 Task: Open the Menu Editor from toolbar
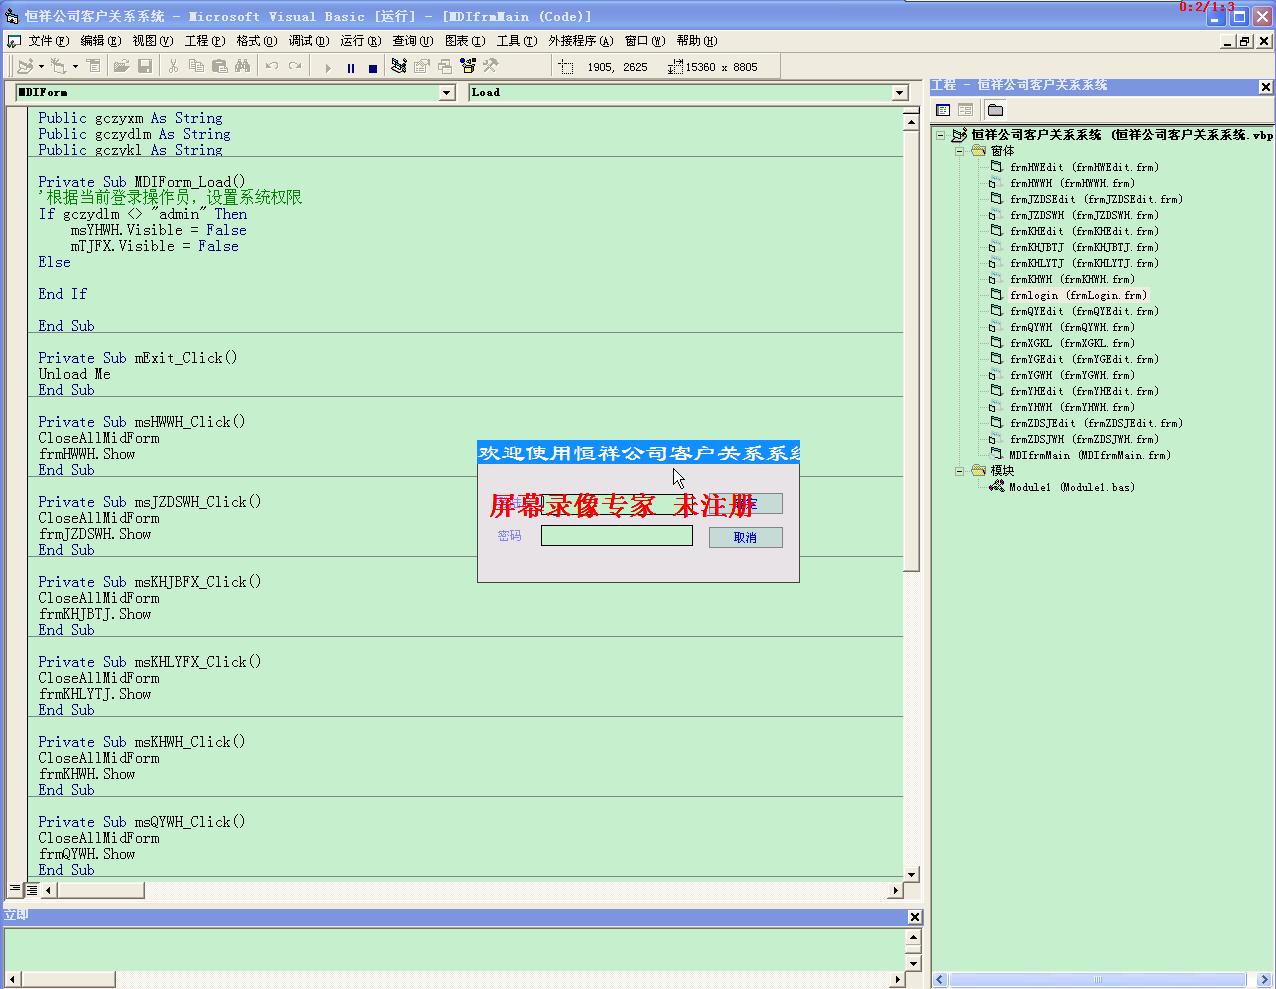93,66
